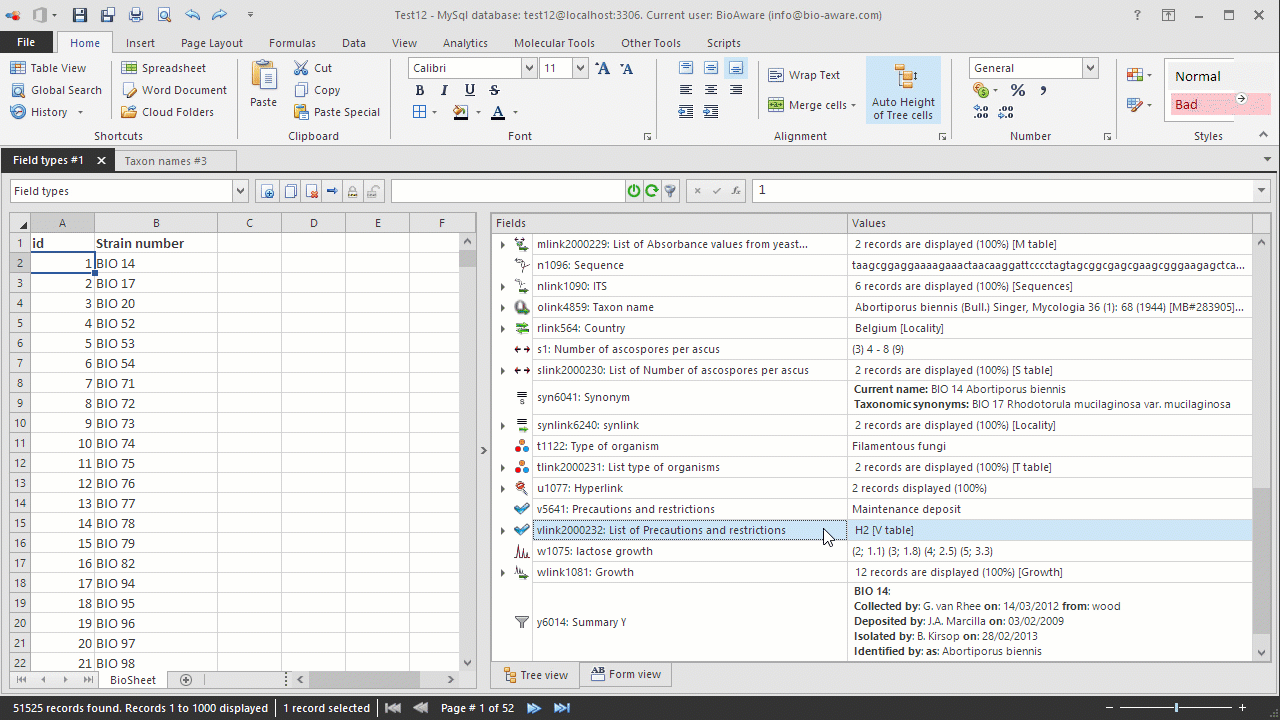Screen dimensions: 1280x720
Task: Cut the selection with scissors icon
Action: 313,68
